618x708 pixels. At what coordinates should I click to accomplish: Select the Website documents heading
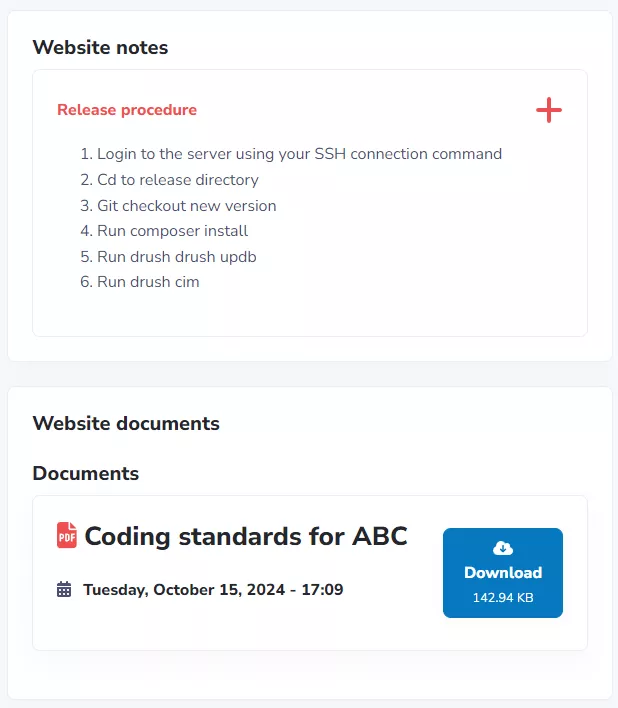tap(126, 423)
